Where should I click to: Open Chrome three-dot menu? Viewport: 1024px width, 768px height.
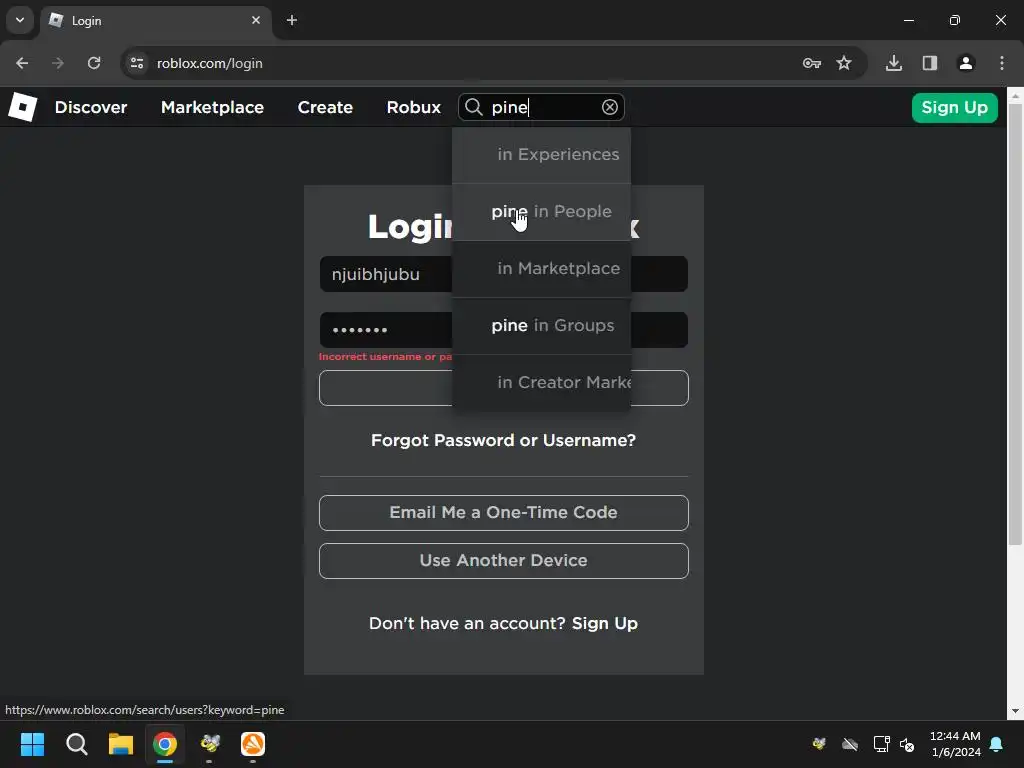click(x=1002, y=63)
